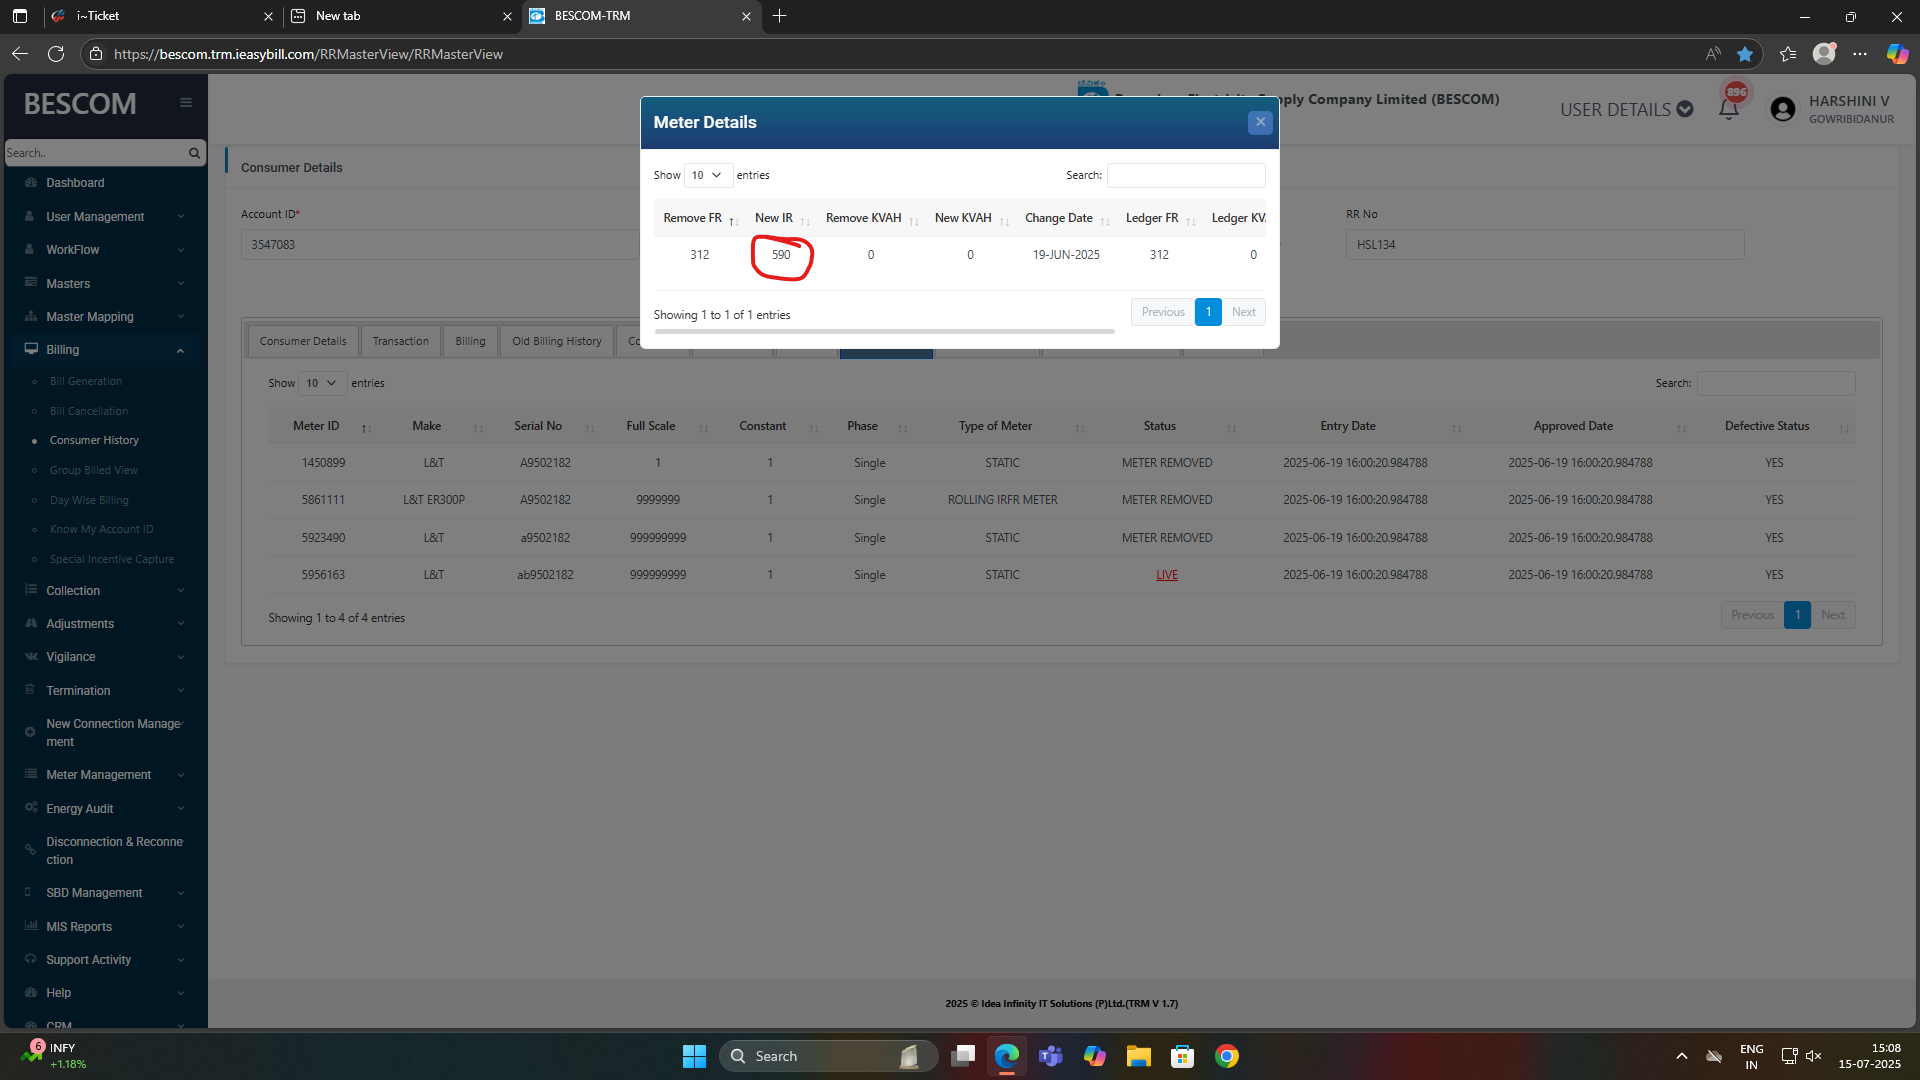The width and height of the screenshot is (1920, 1080).
Task: Click page 1 in meter table pagination
Action: (1797, 615)
